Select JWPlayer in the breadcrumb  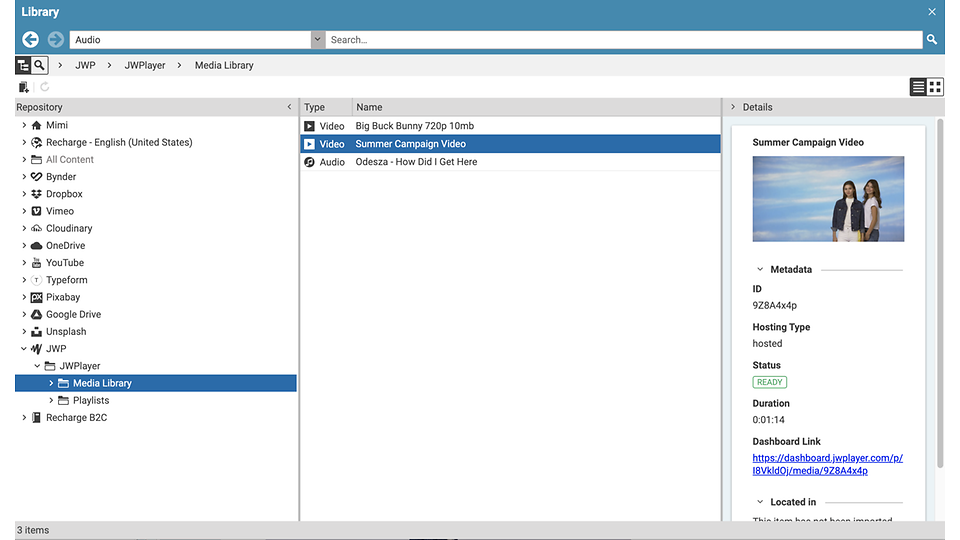click(145, 65)
